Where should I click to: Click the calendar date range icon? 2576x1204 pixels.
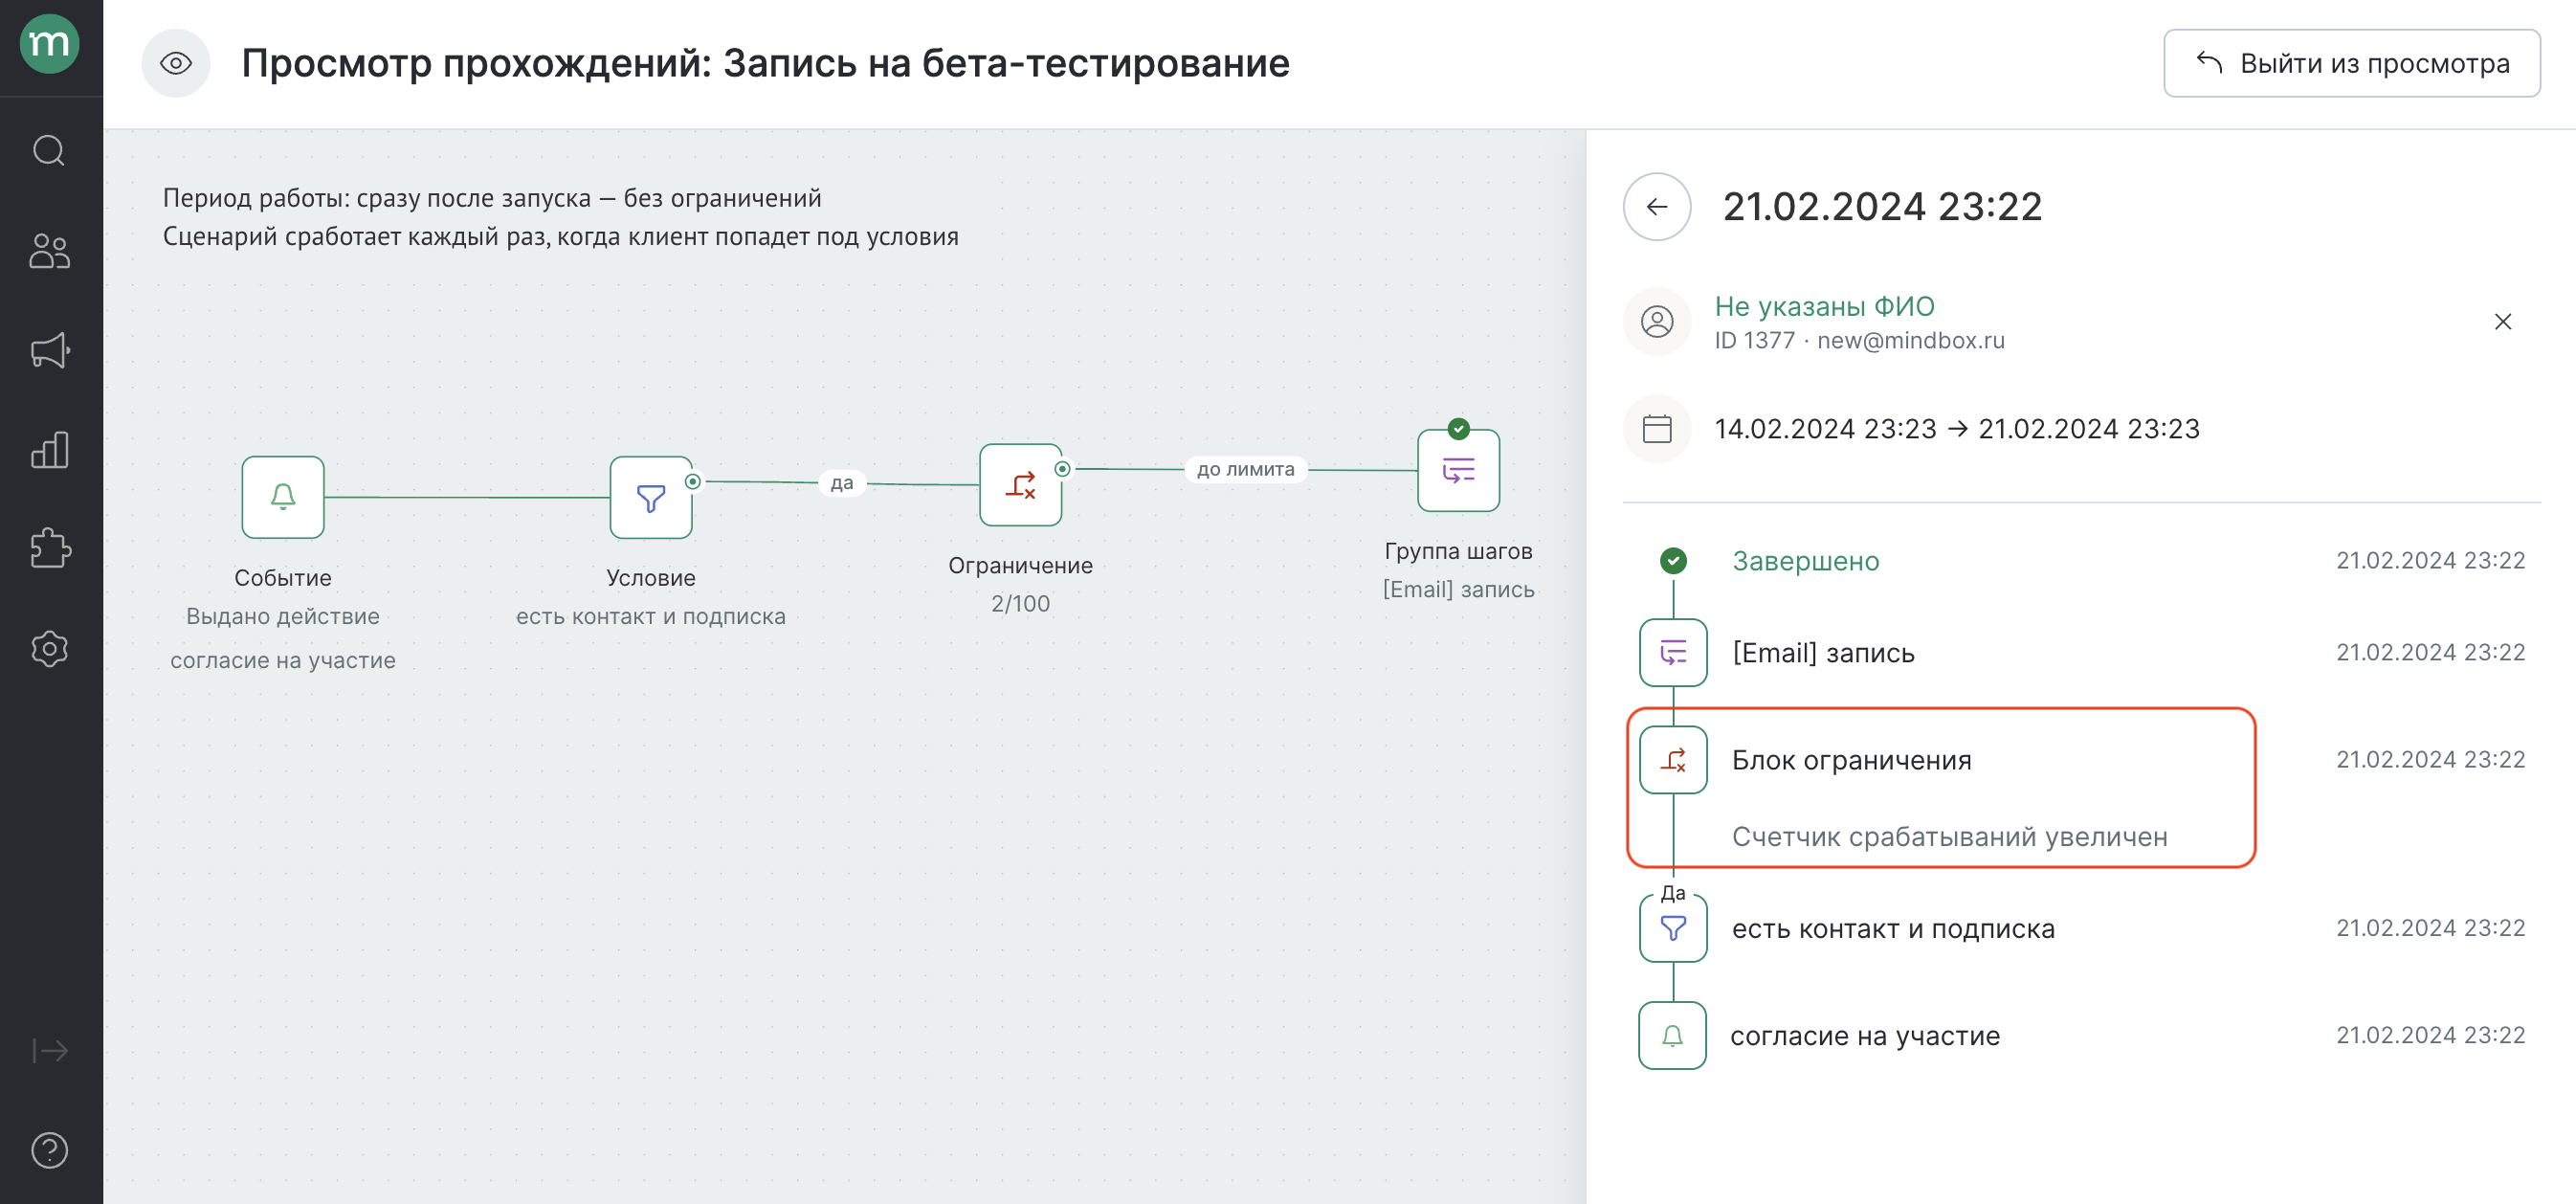tap(1656, 428)
